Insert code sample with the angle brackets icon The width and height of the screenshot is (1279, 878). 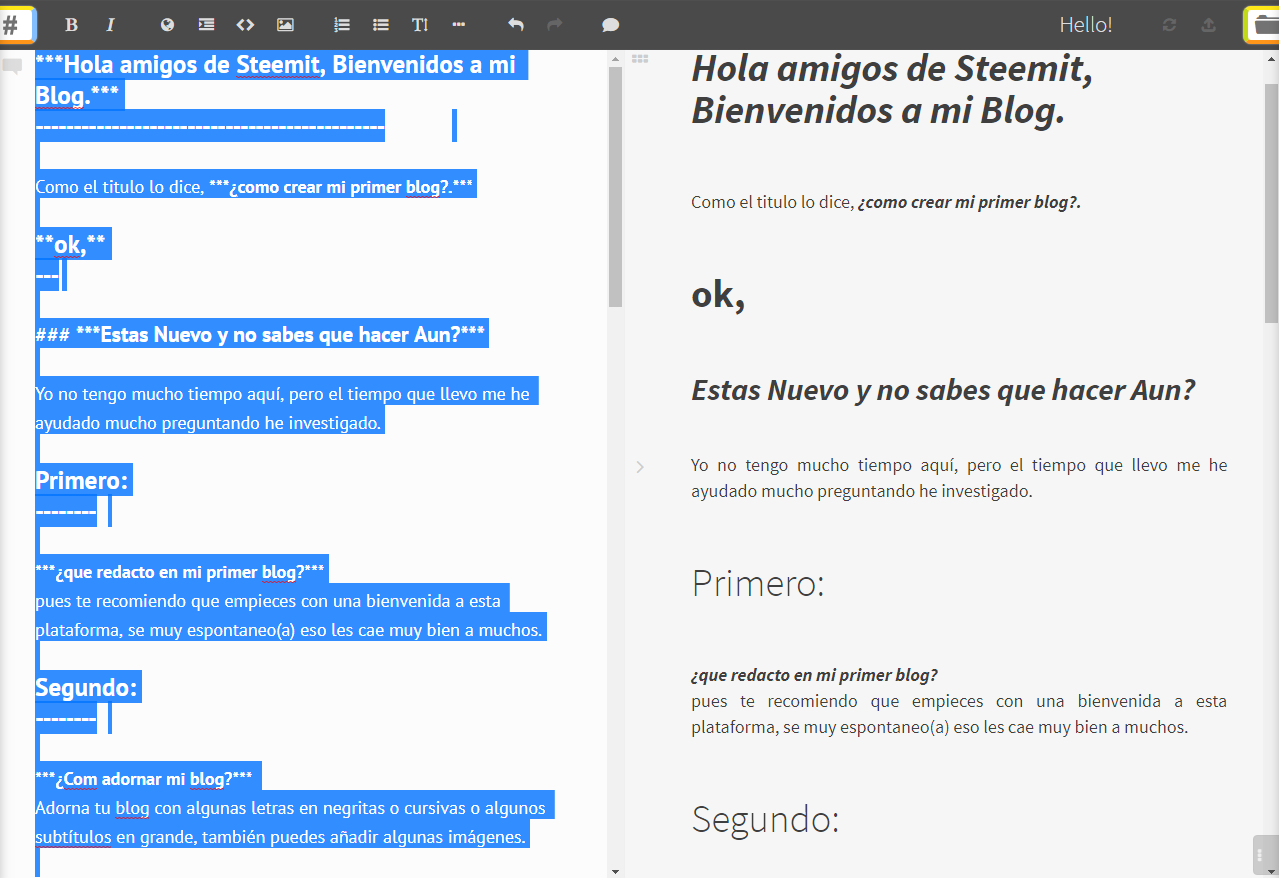tap(245, 25)
